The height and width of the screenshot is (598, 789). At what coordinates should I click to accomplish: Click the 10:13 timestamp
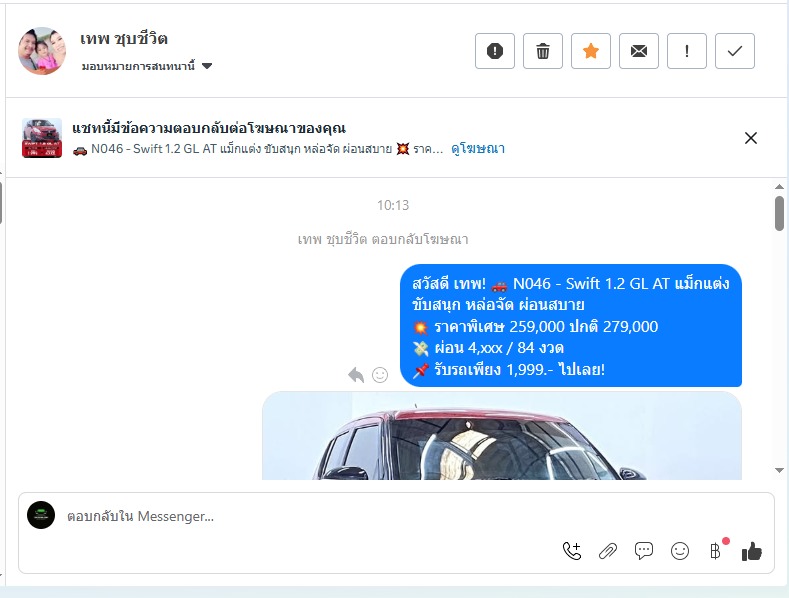pyautogui.click(x=393, y=205)
